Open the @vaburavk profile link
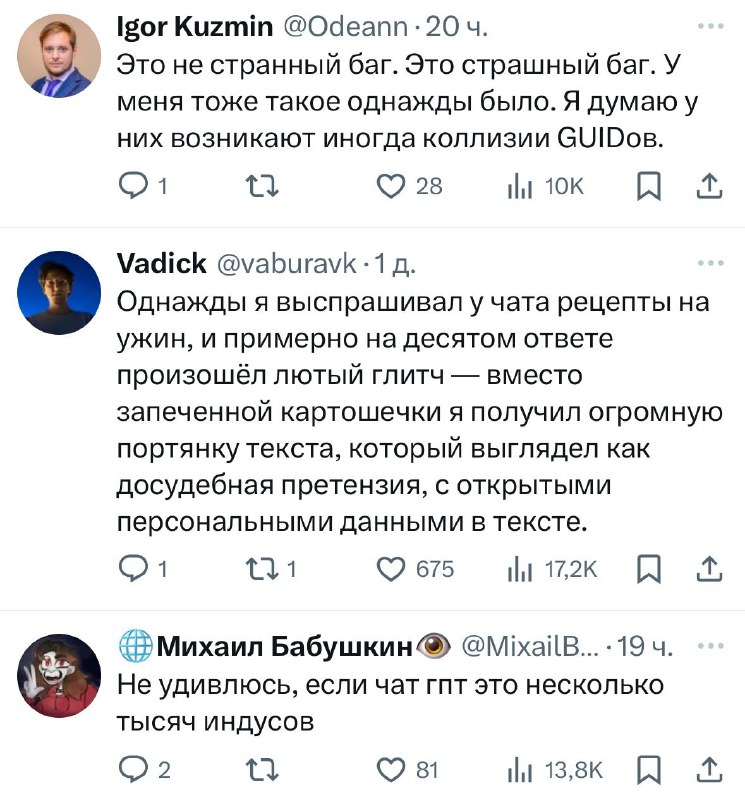Screen dimensions: 745x800 (287, 264)
